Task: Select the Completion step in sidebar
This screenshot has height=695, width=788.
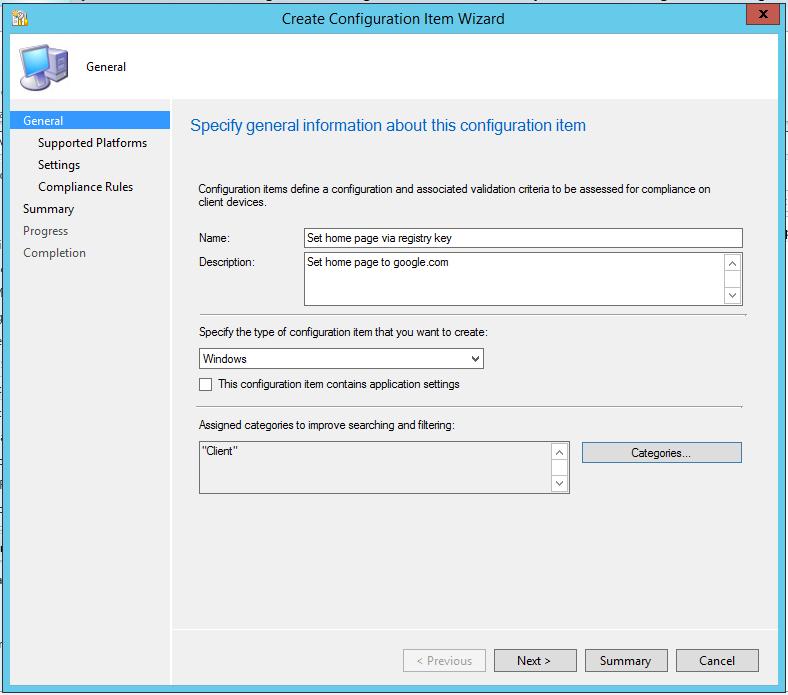Action: pyautogui.click(x=54, y=253)
